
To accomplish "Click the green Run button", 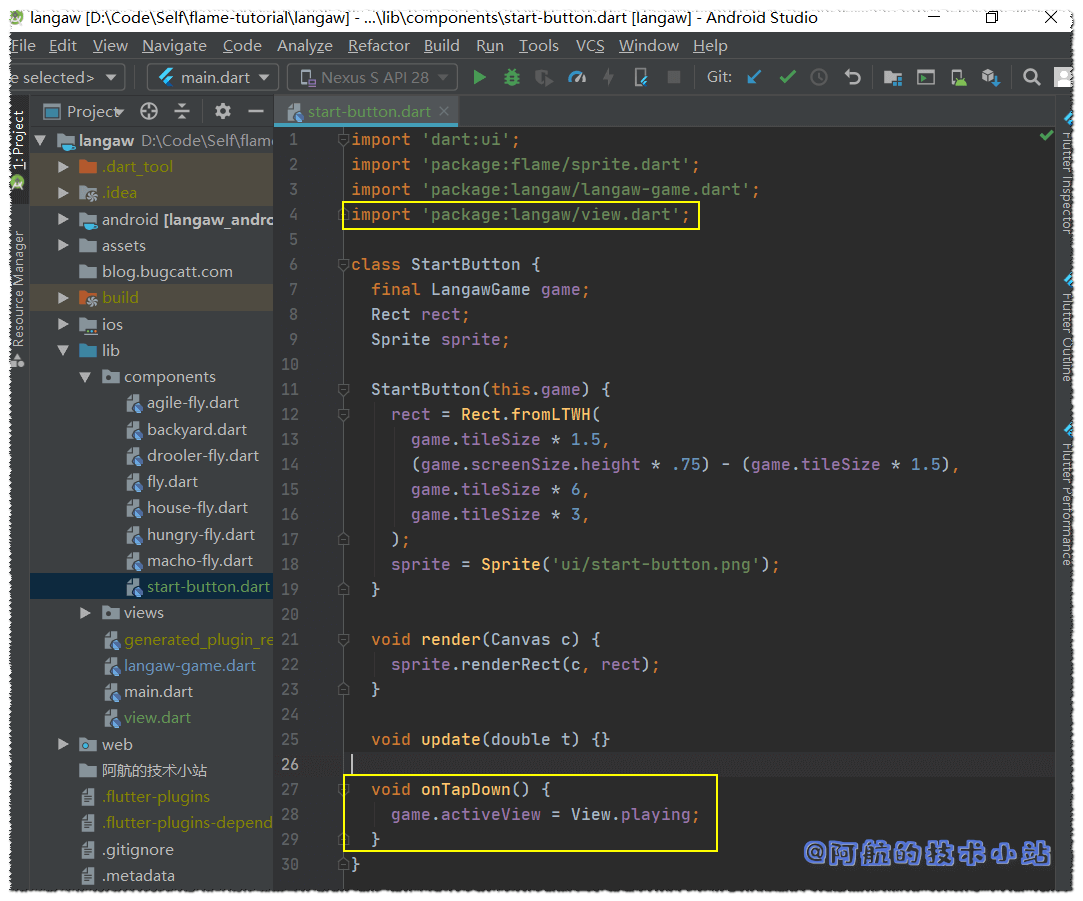I will (x=480, y=77).
